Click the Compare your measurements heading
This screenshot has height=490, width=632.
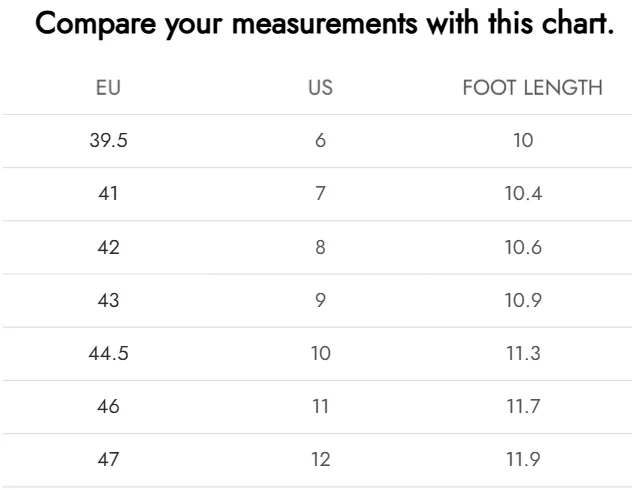tap(324, 23)
